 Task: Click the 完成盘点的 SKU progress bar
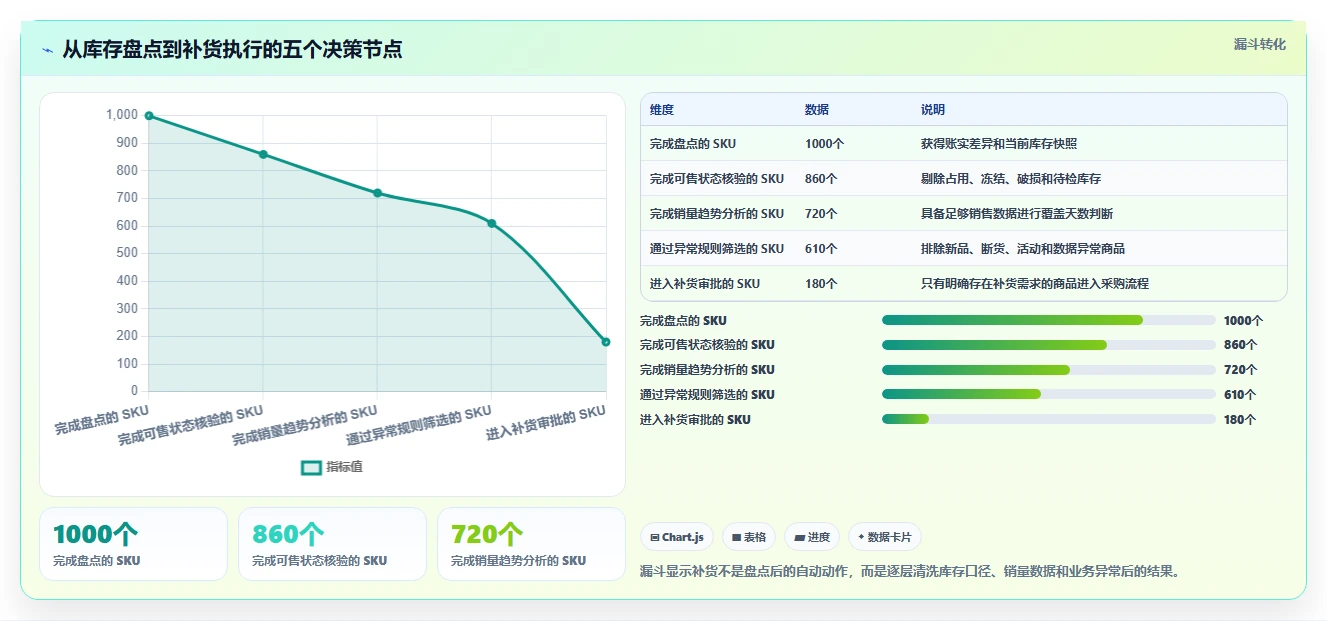(x=1049, y=320)
